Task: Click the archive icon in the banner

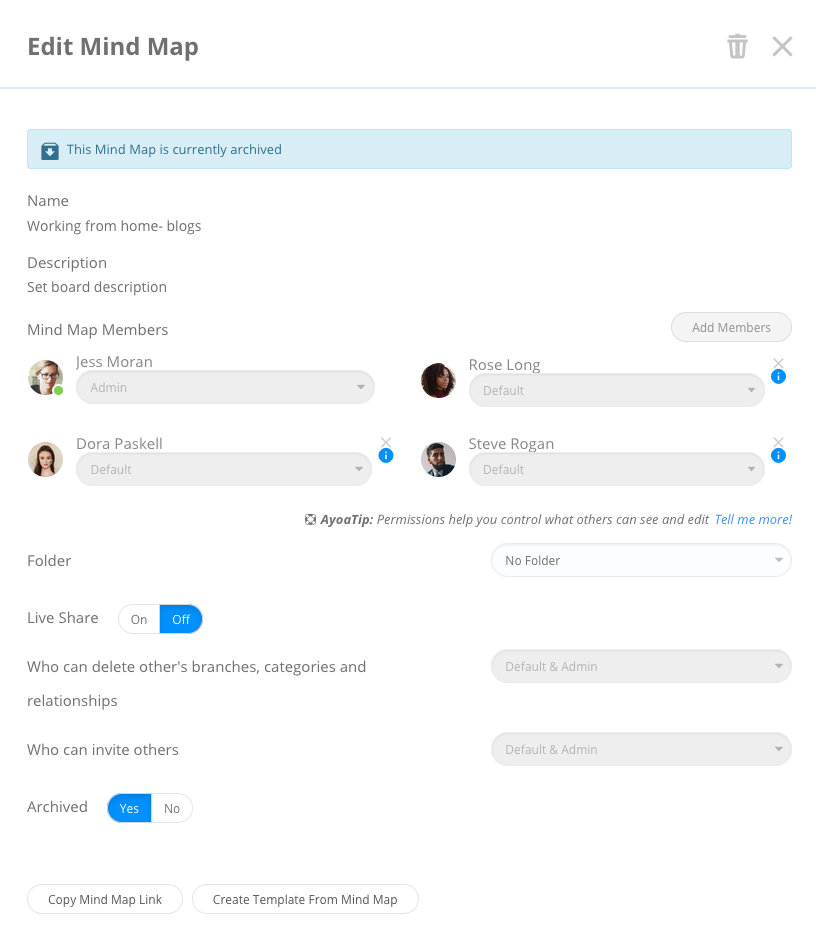Action: (x=50, y=151)
